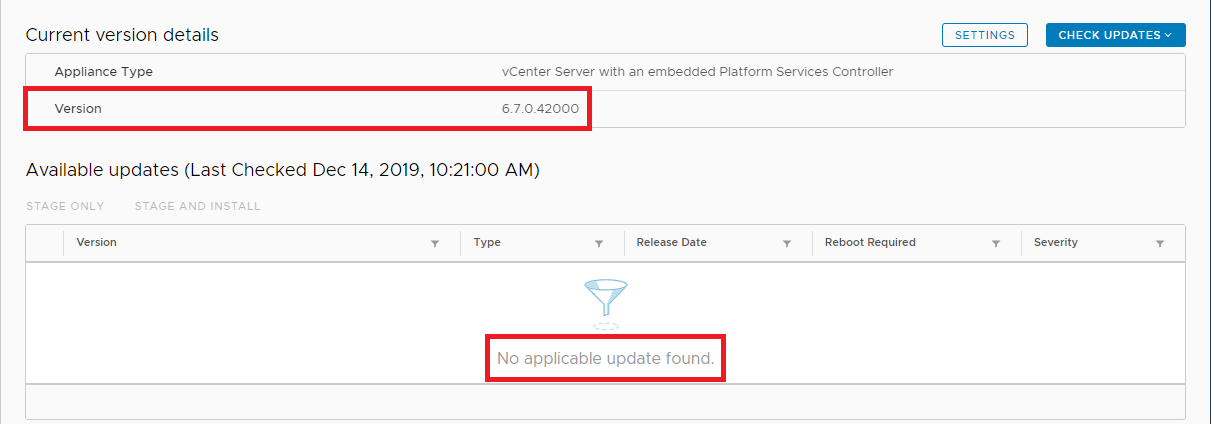Filter the list by Severity
The width and height of the screenshot is (1211, 424).
point(1160,243)
